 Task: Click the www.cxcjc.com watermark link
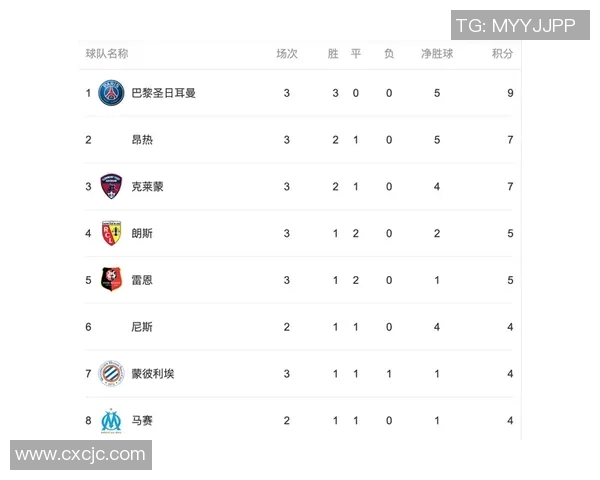pos(81,455)
